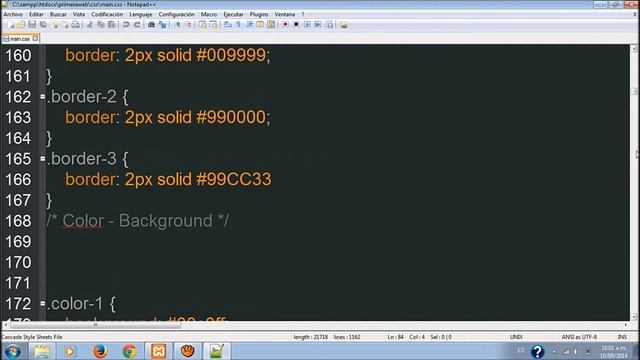Viewport: 640px width, 360px height.
Task: Click the Copy toolbar icon
Action: (100, 25)
